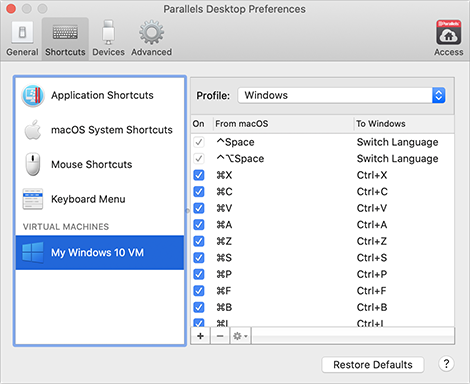Viewport: 470px width, 384px height.
Task: Click the Windows logo of My Windows 10 VM
Action: click(33, 253)
